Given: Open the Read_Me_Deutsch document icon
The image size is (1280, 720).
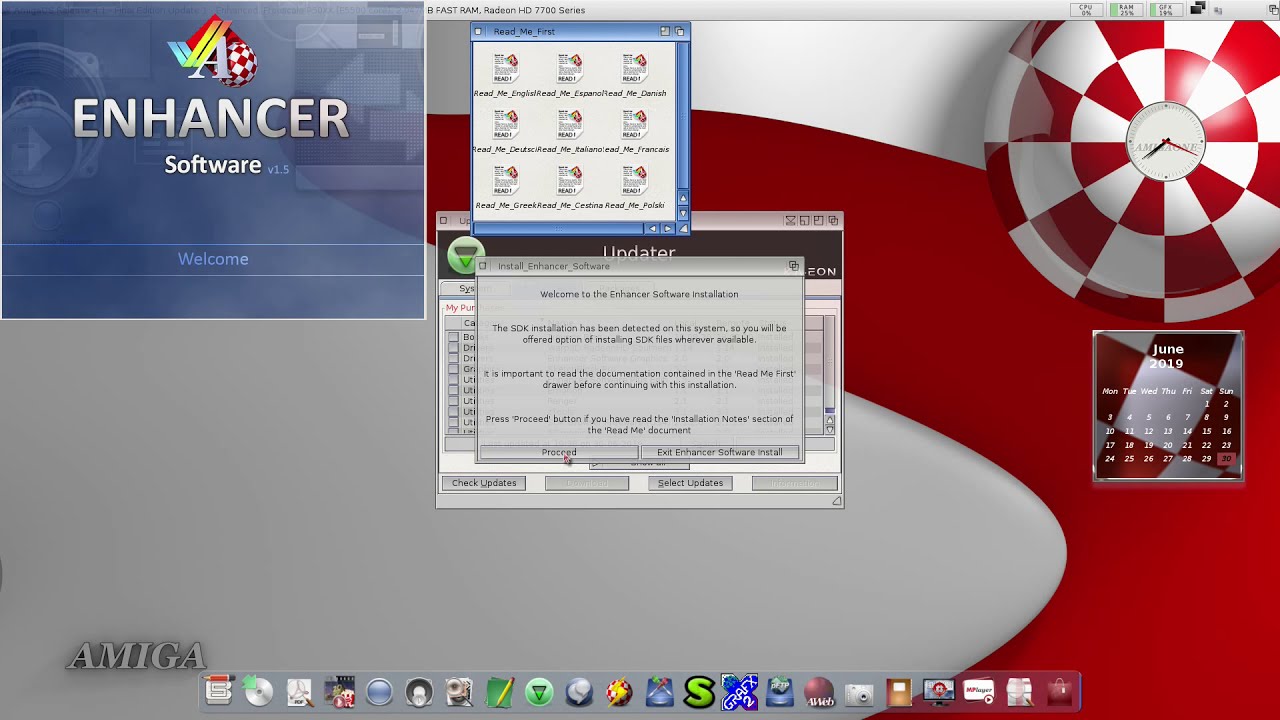Looking at the screenshot, I should tap(506, 125).
